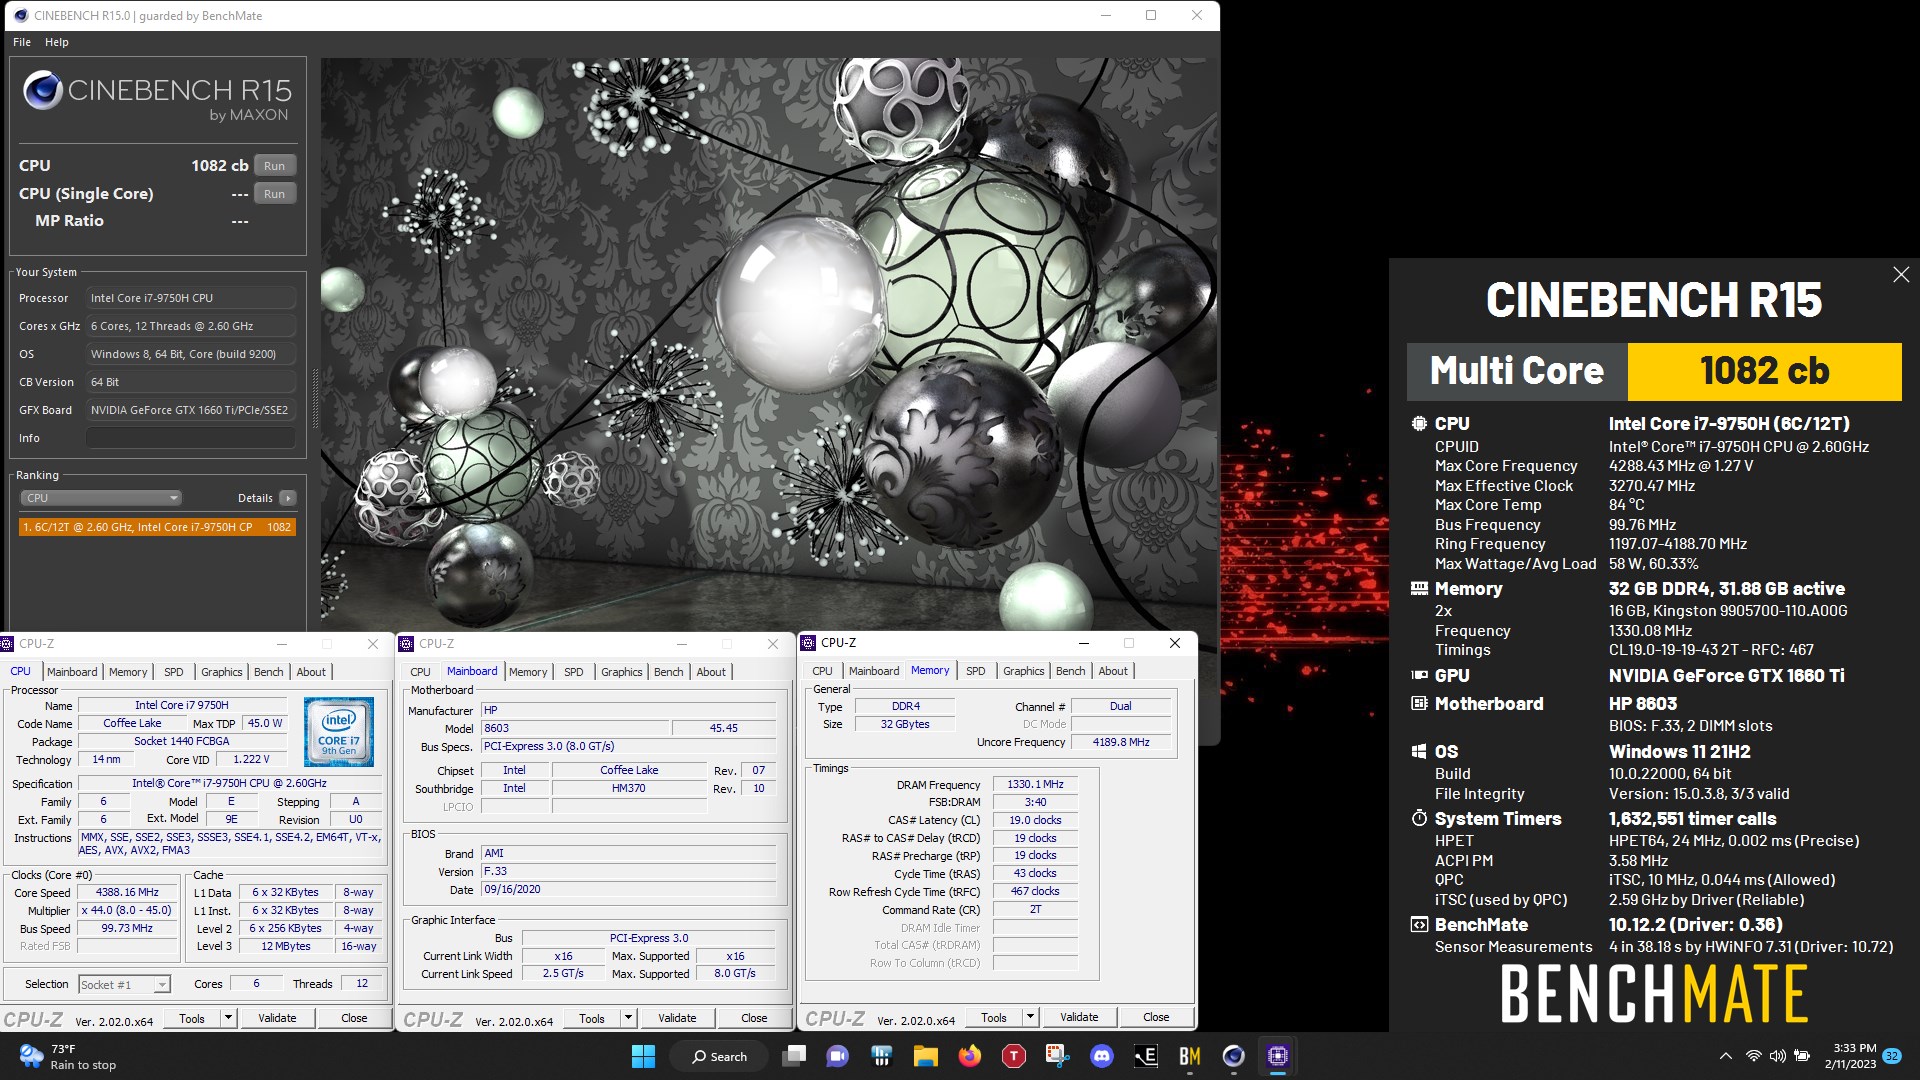Screen dimensions: 1920x1080
Task: Open Bench tab in left CPU-Z window
Action: [x=269, y=672]
